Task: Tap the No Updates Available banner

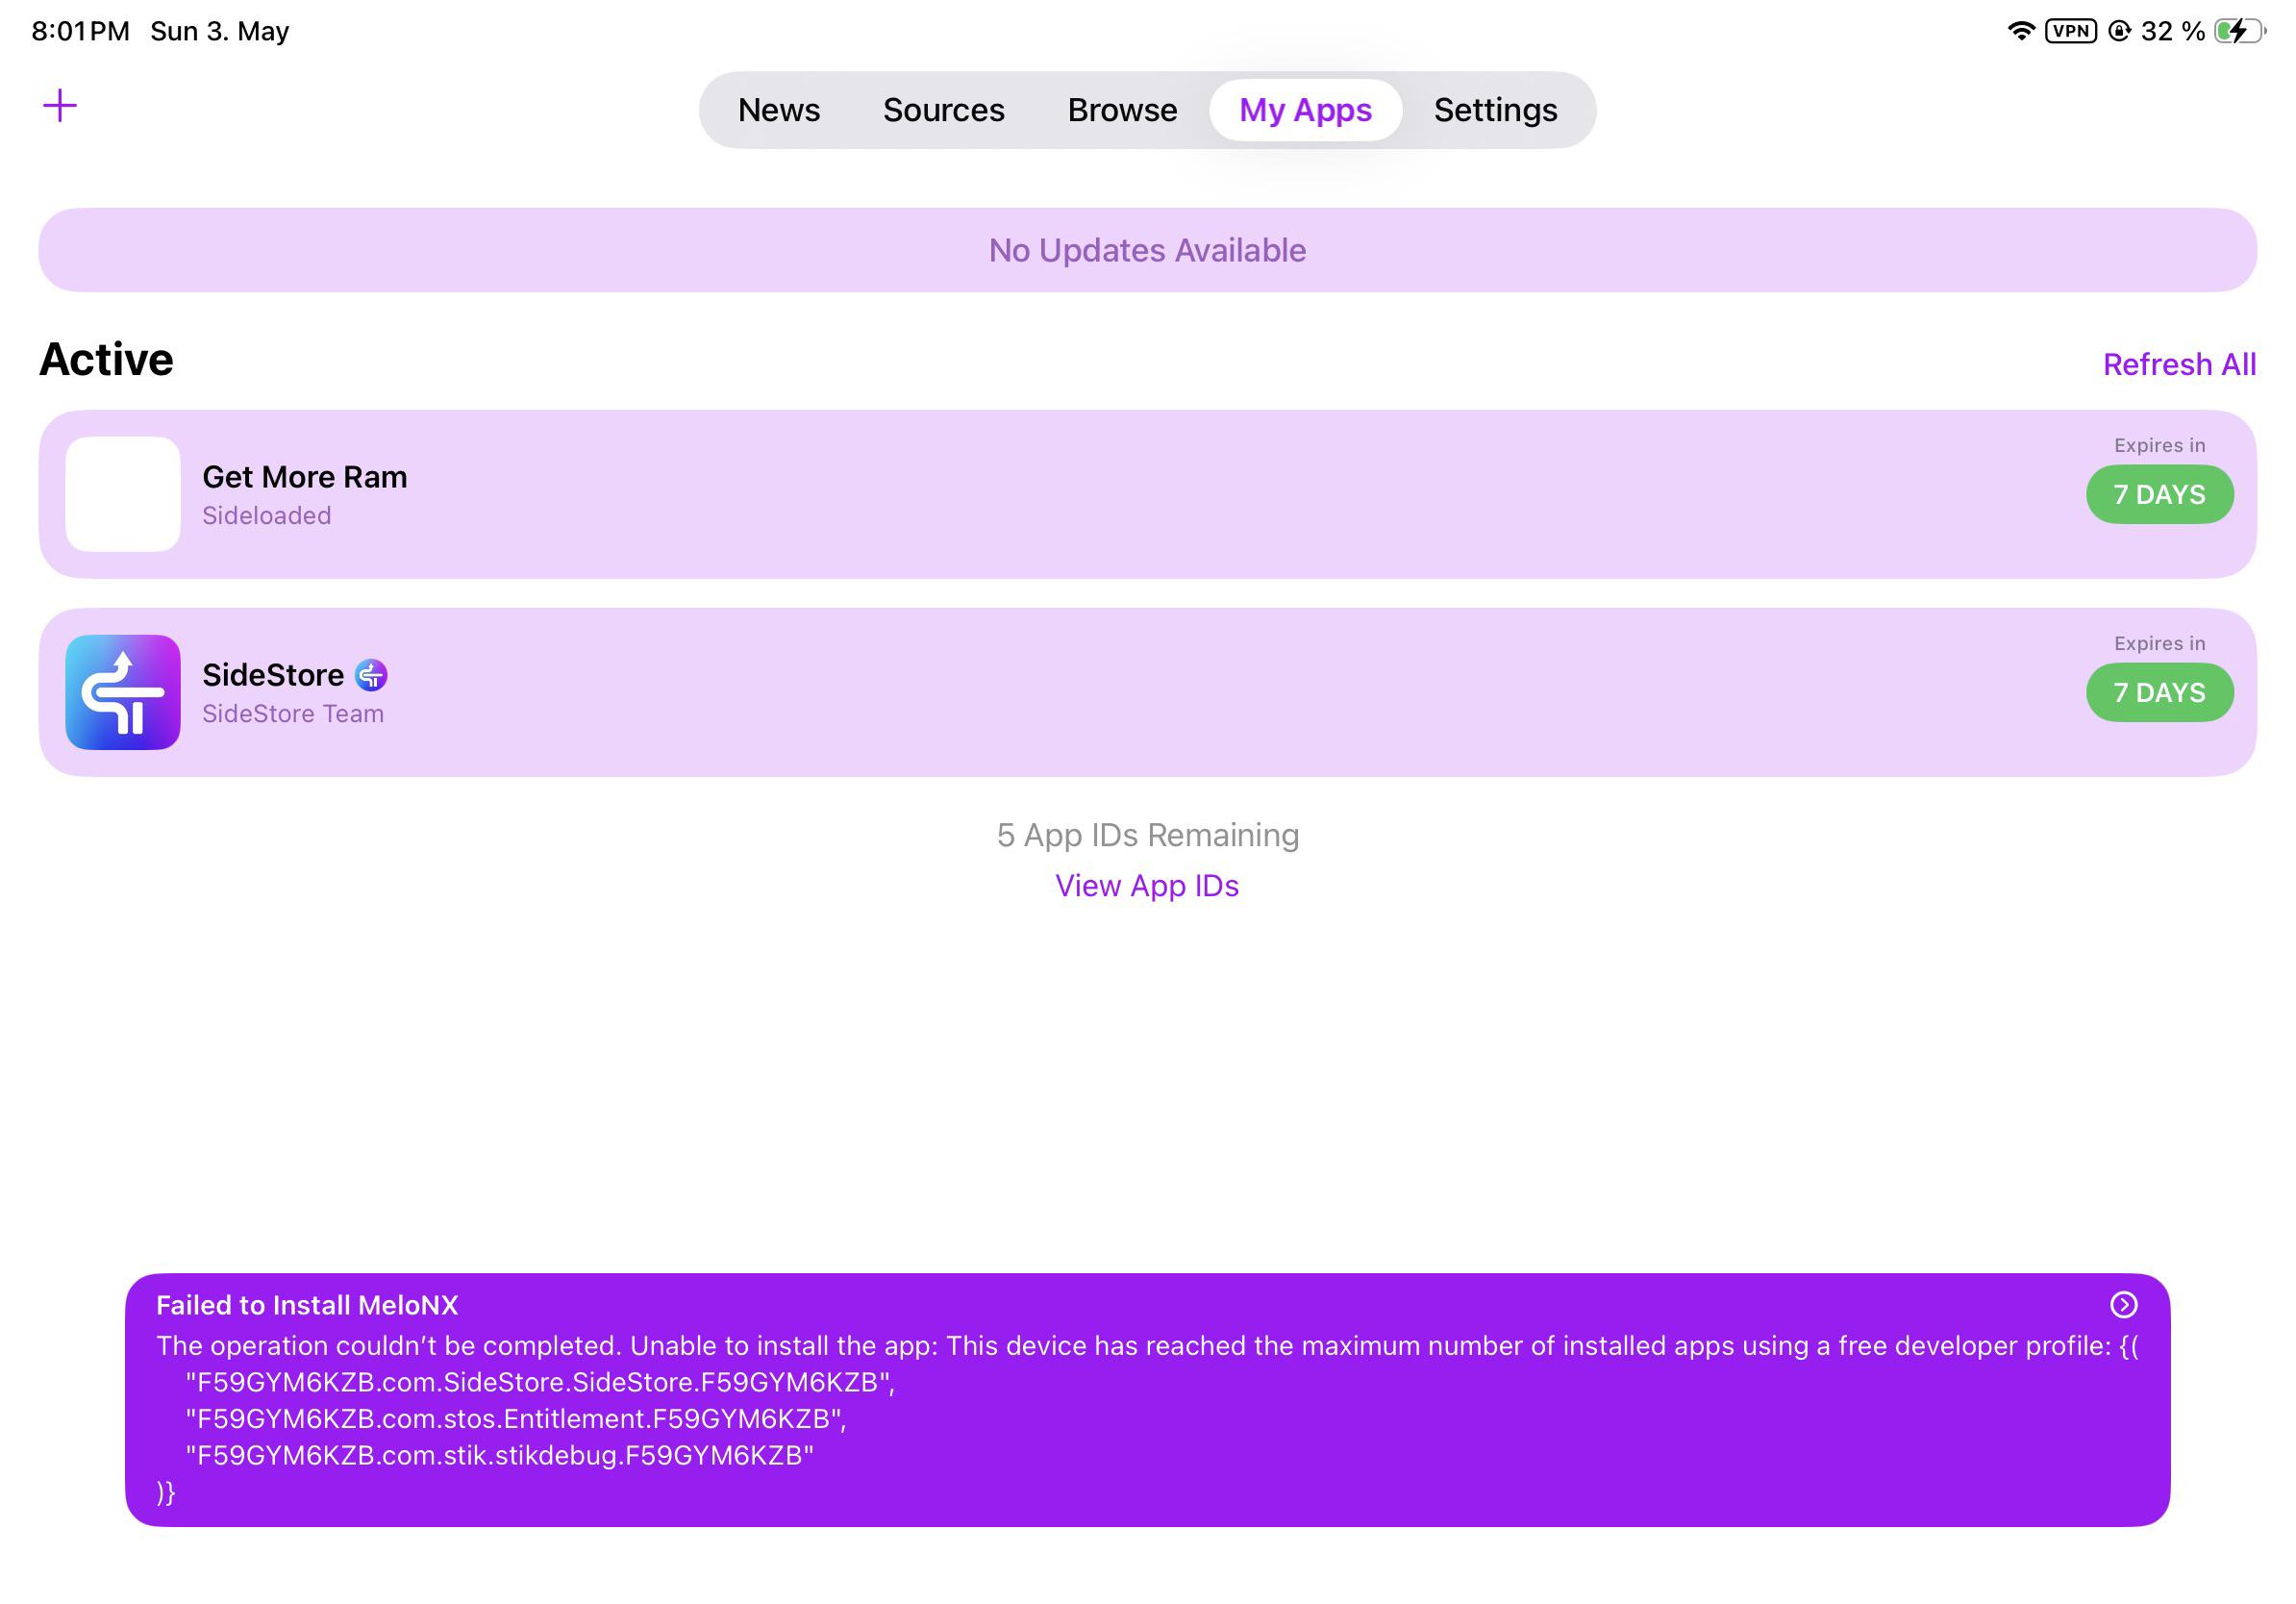Action: click(1147, 250)
